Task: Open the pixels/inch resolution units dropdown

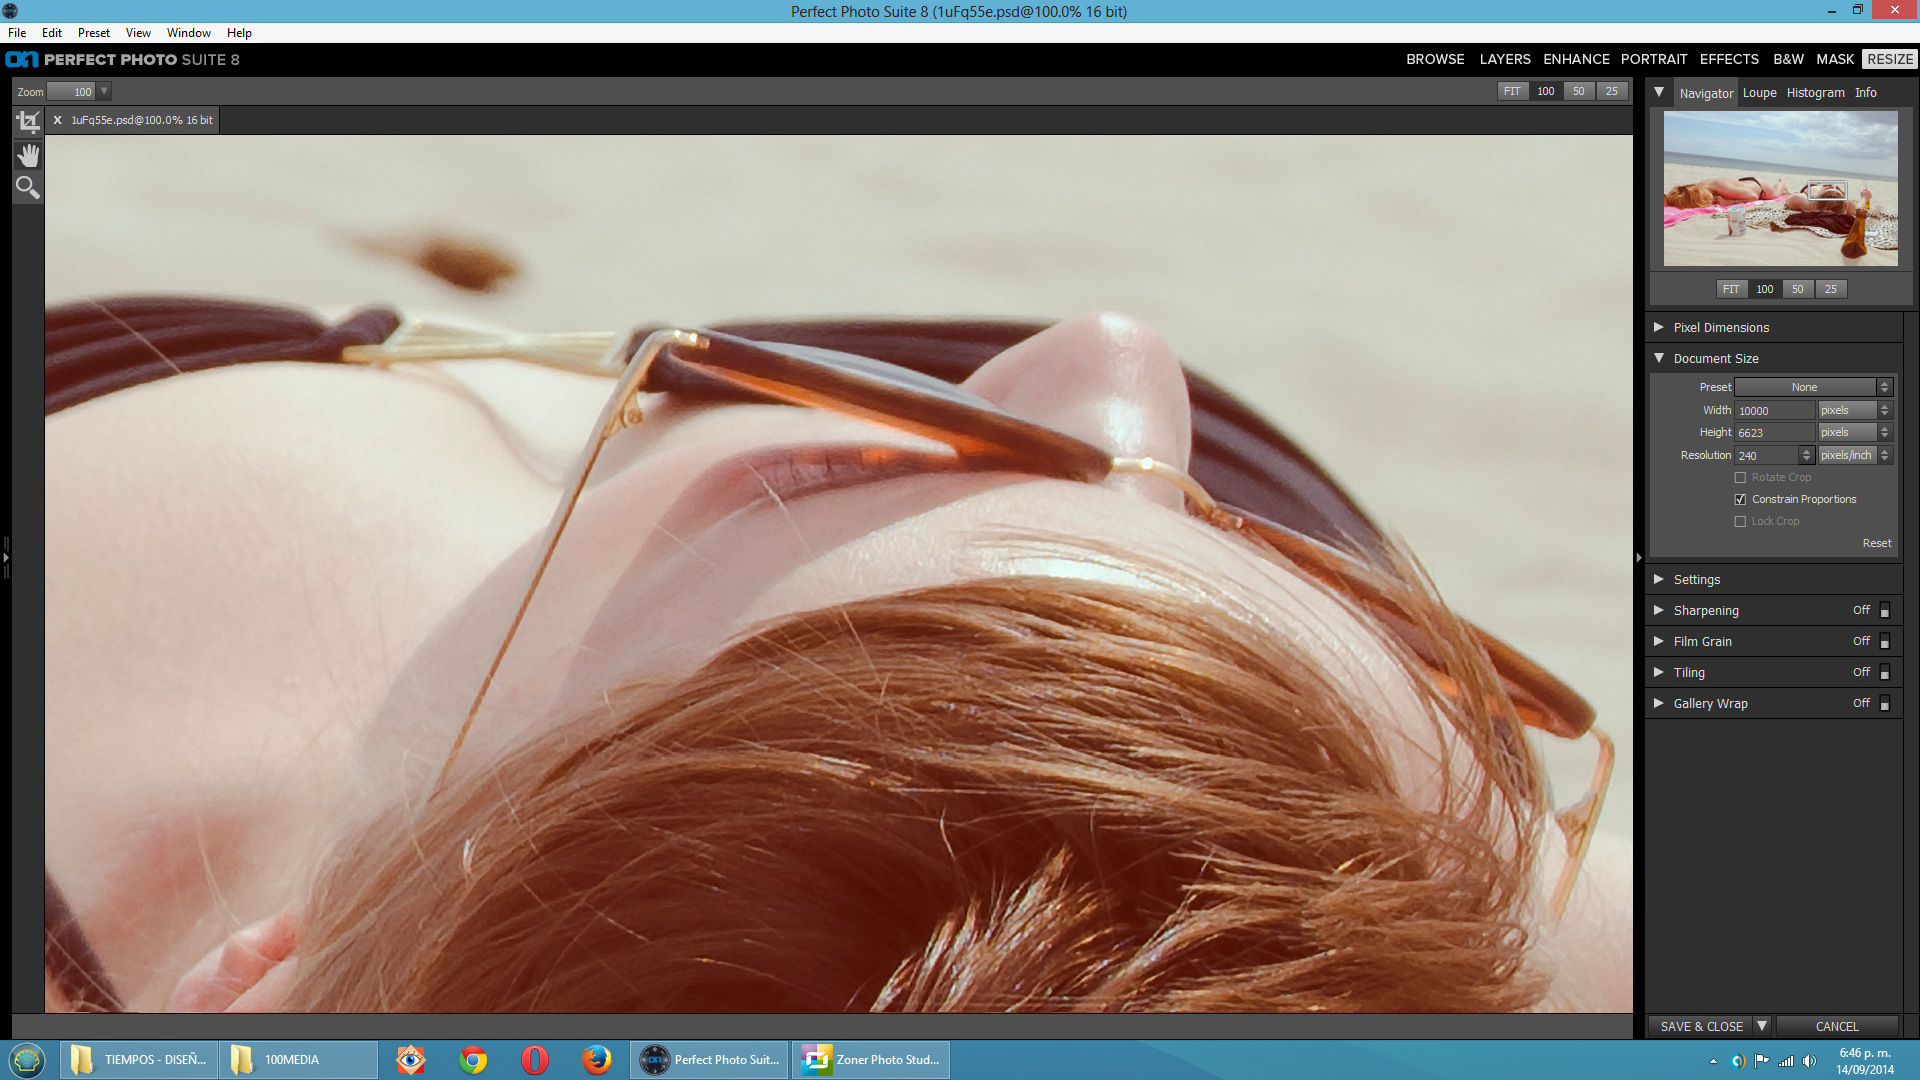Action: point(1854,455)
